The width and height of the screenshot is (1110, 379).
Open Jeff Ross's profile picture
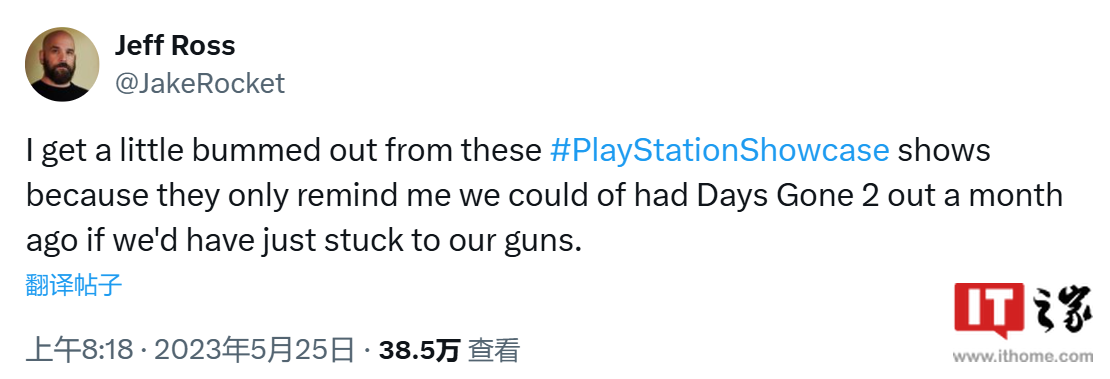click(x=62, y=64)
